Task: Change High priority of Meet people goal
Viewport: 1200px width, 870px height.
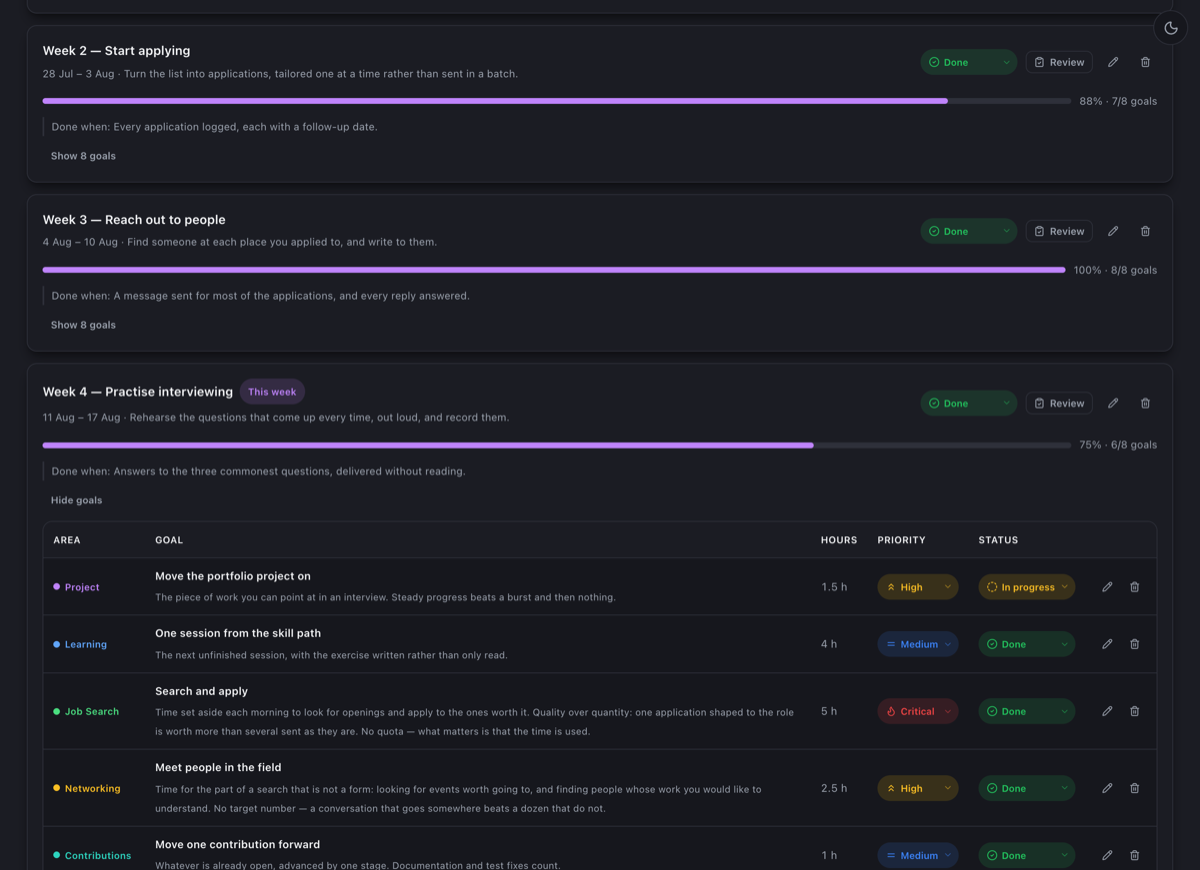Action: (x=918, y=788)
